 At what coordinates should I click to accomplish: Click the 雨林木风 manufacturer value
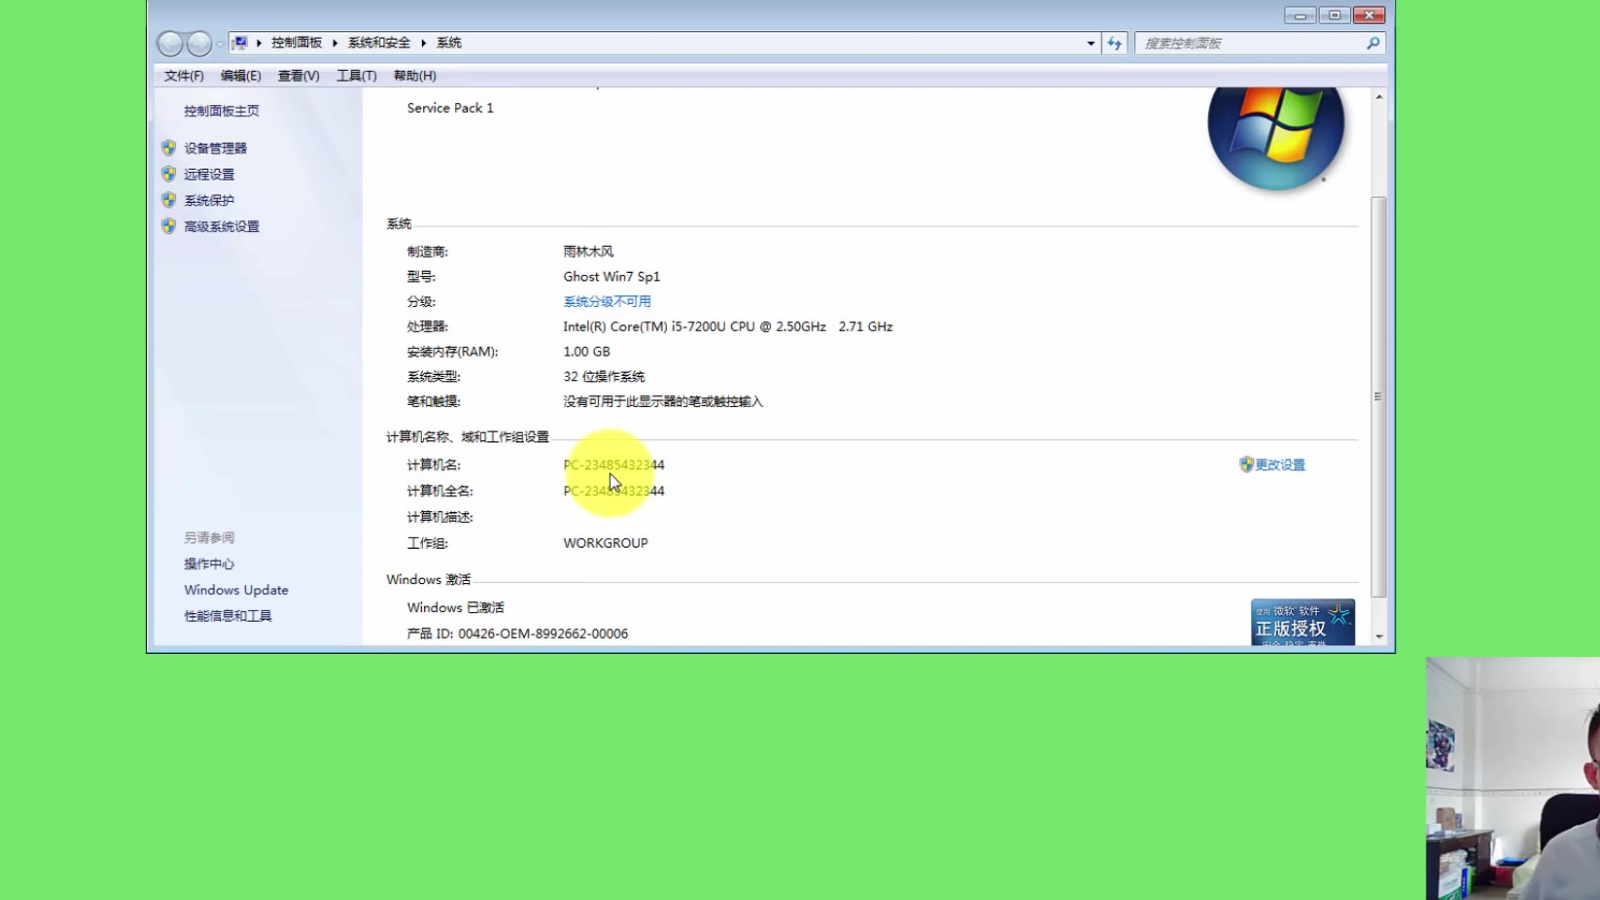[588, 251]
